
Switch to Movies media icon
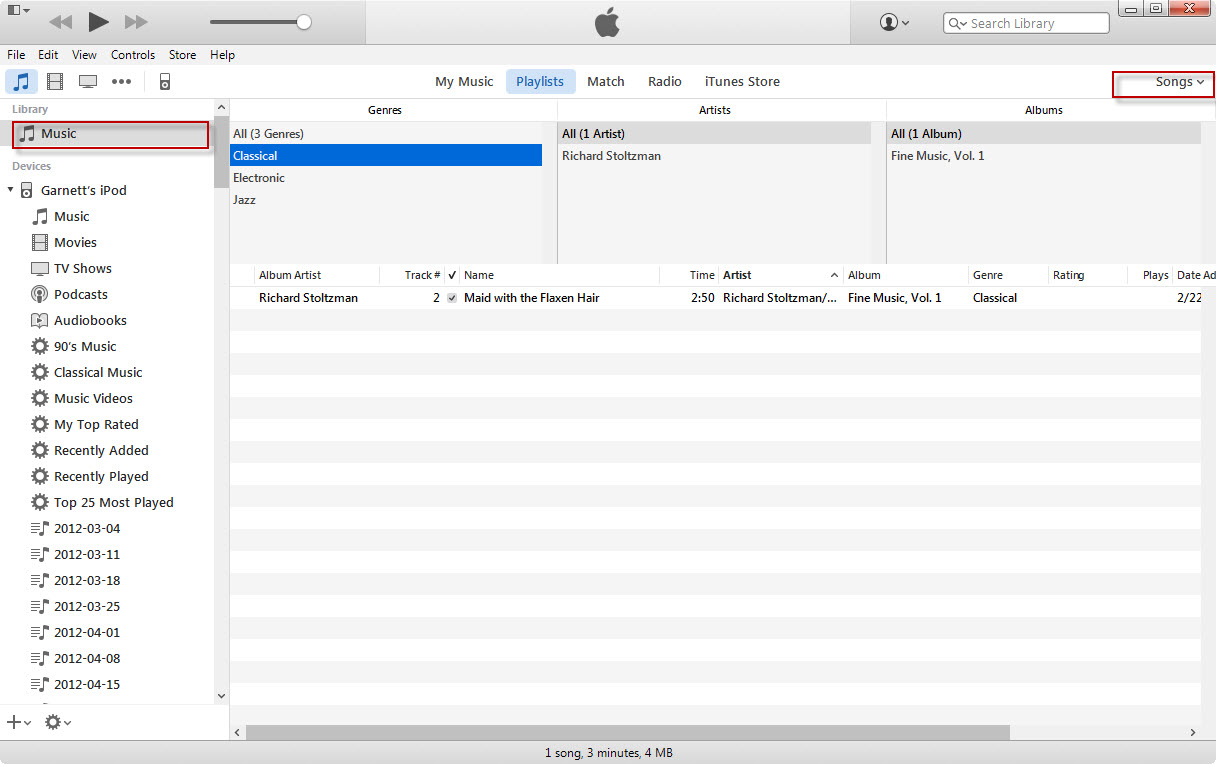click(x=55, y=81)
